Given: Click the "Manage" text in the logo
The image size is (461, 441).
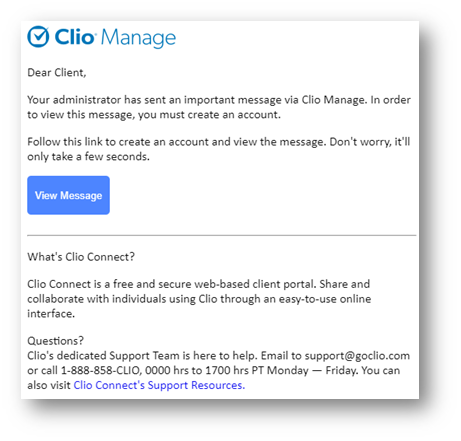Looking at the screenshot, I should 138,38.
